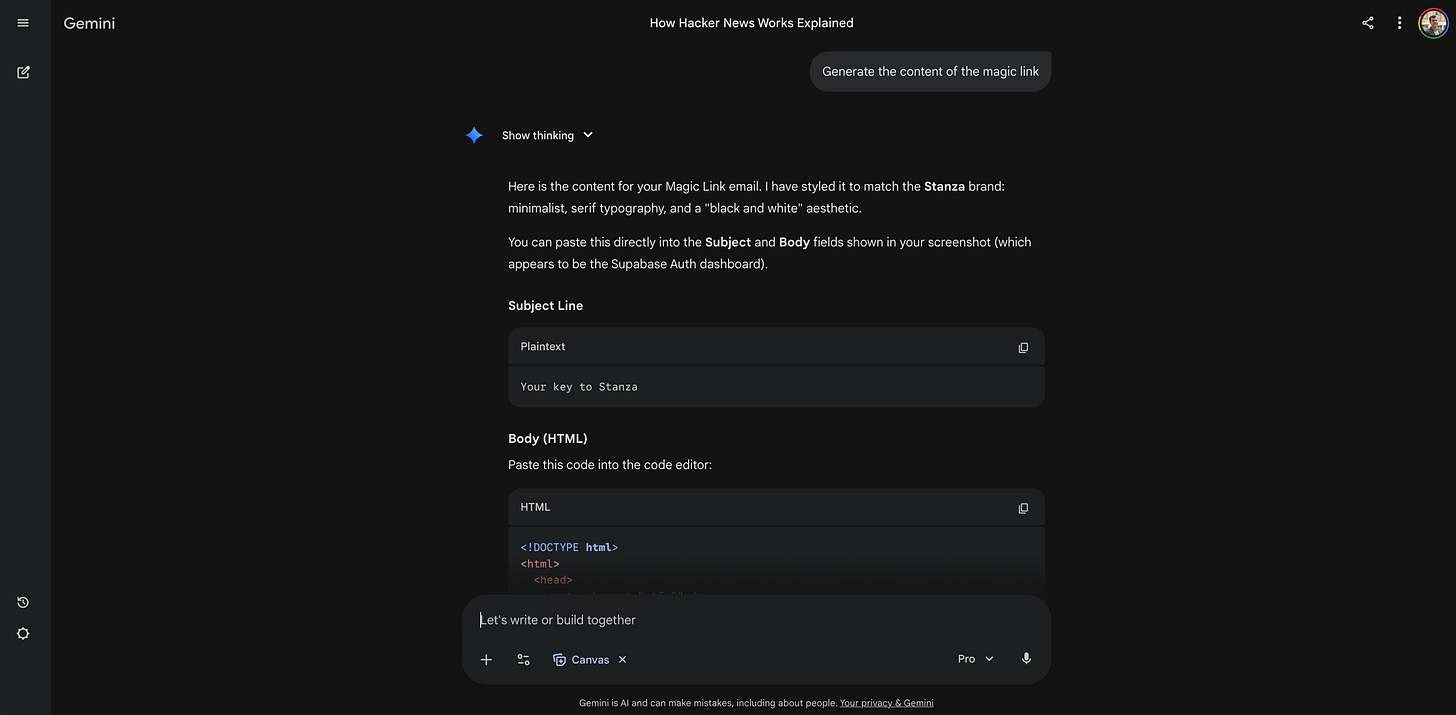The height and width of the screenshot is (715, 1456).
Task: Copy the HTML email code
Action: tap(1023, 508)
